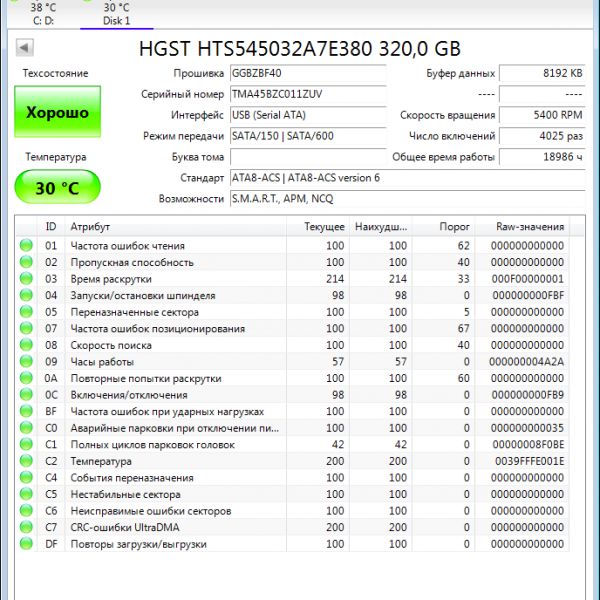Select the Частота ошибок чтения attribute name
The width and height of the screenshot is (600, 600).
(x=127, y=246)
